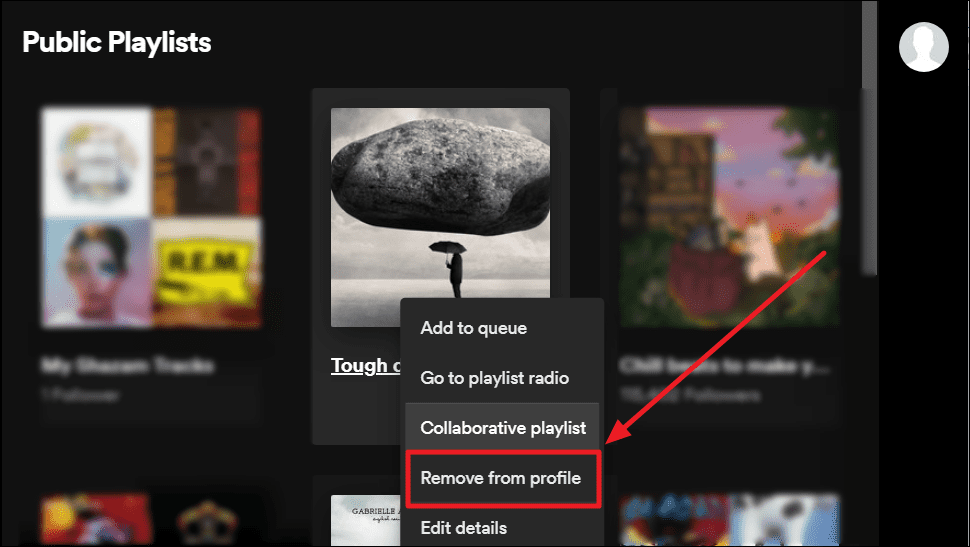Select Collaborative playlist menu entry
The height and width of the screenshot is (547, 970).
pos(502,428)
